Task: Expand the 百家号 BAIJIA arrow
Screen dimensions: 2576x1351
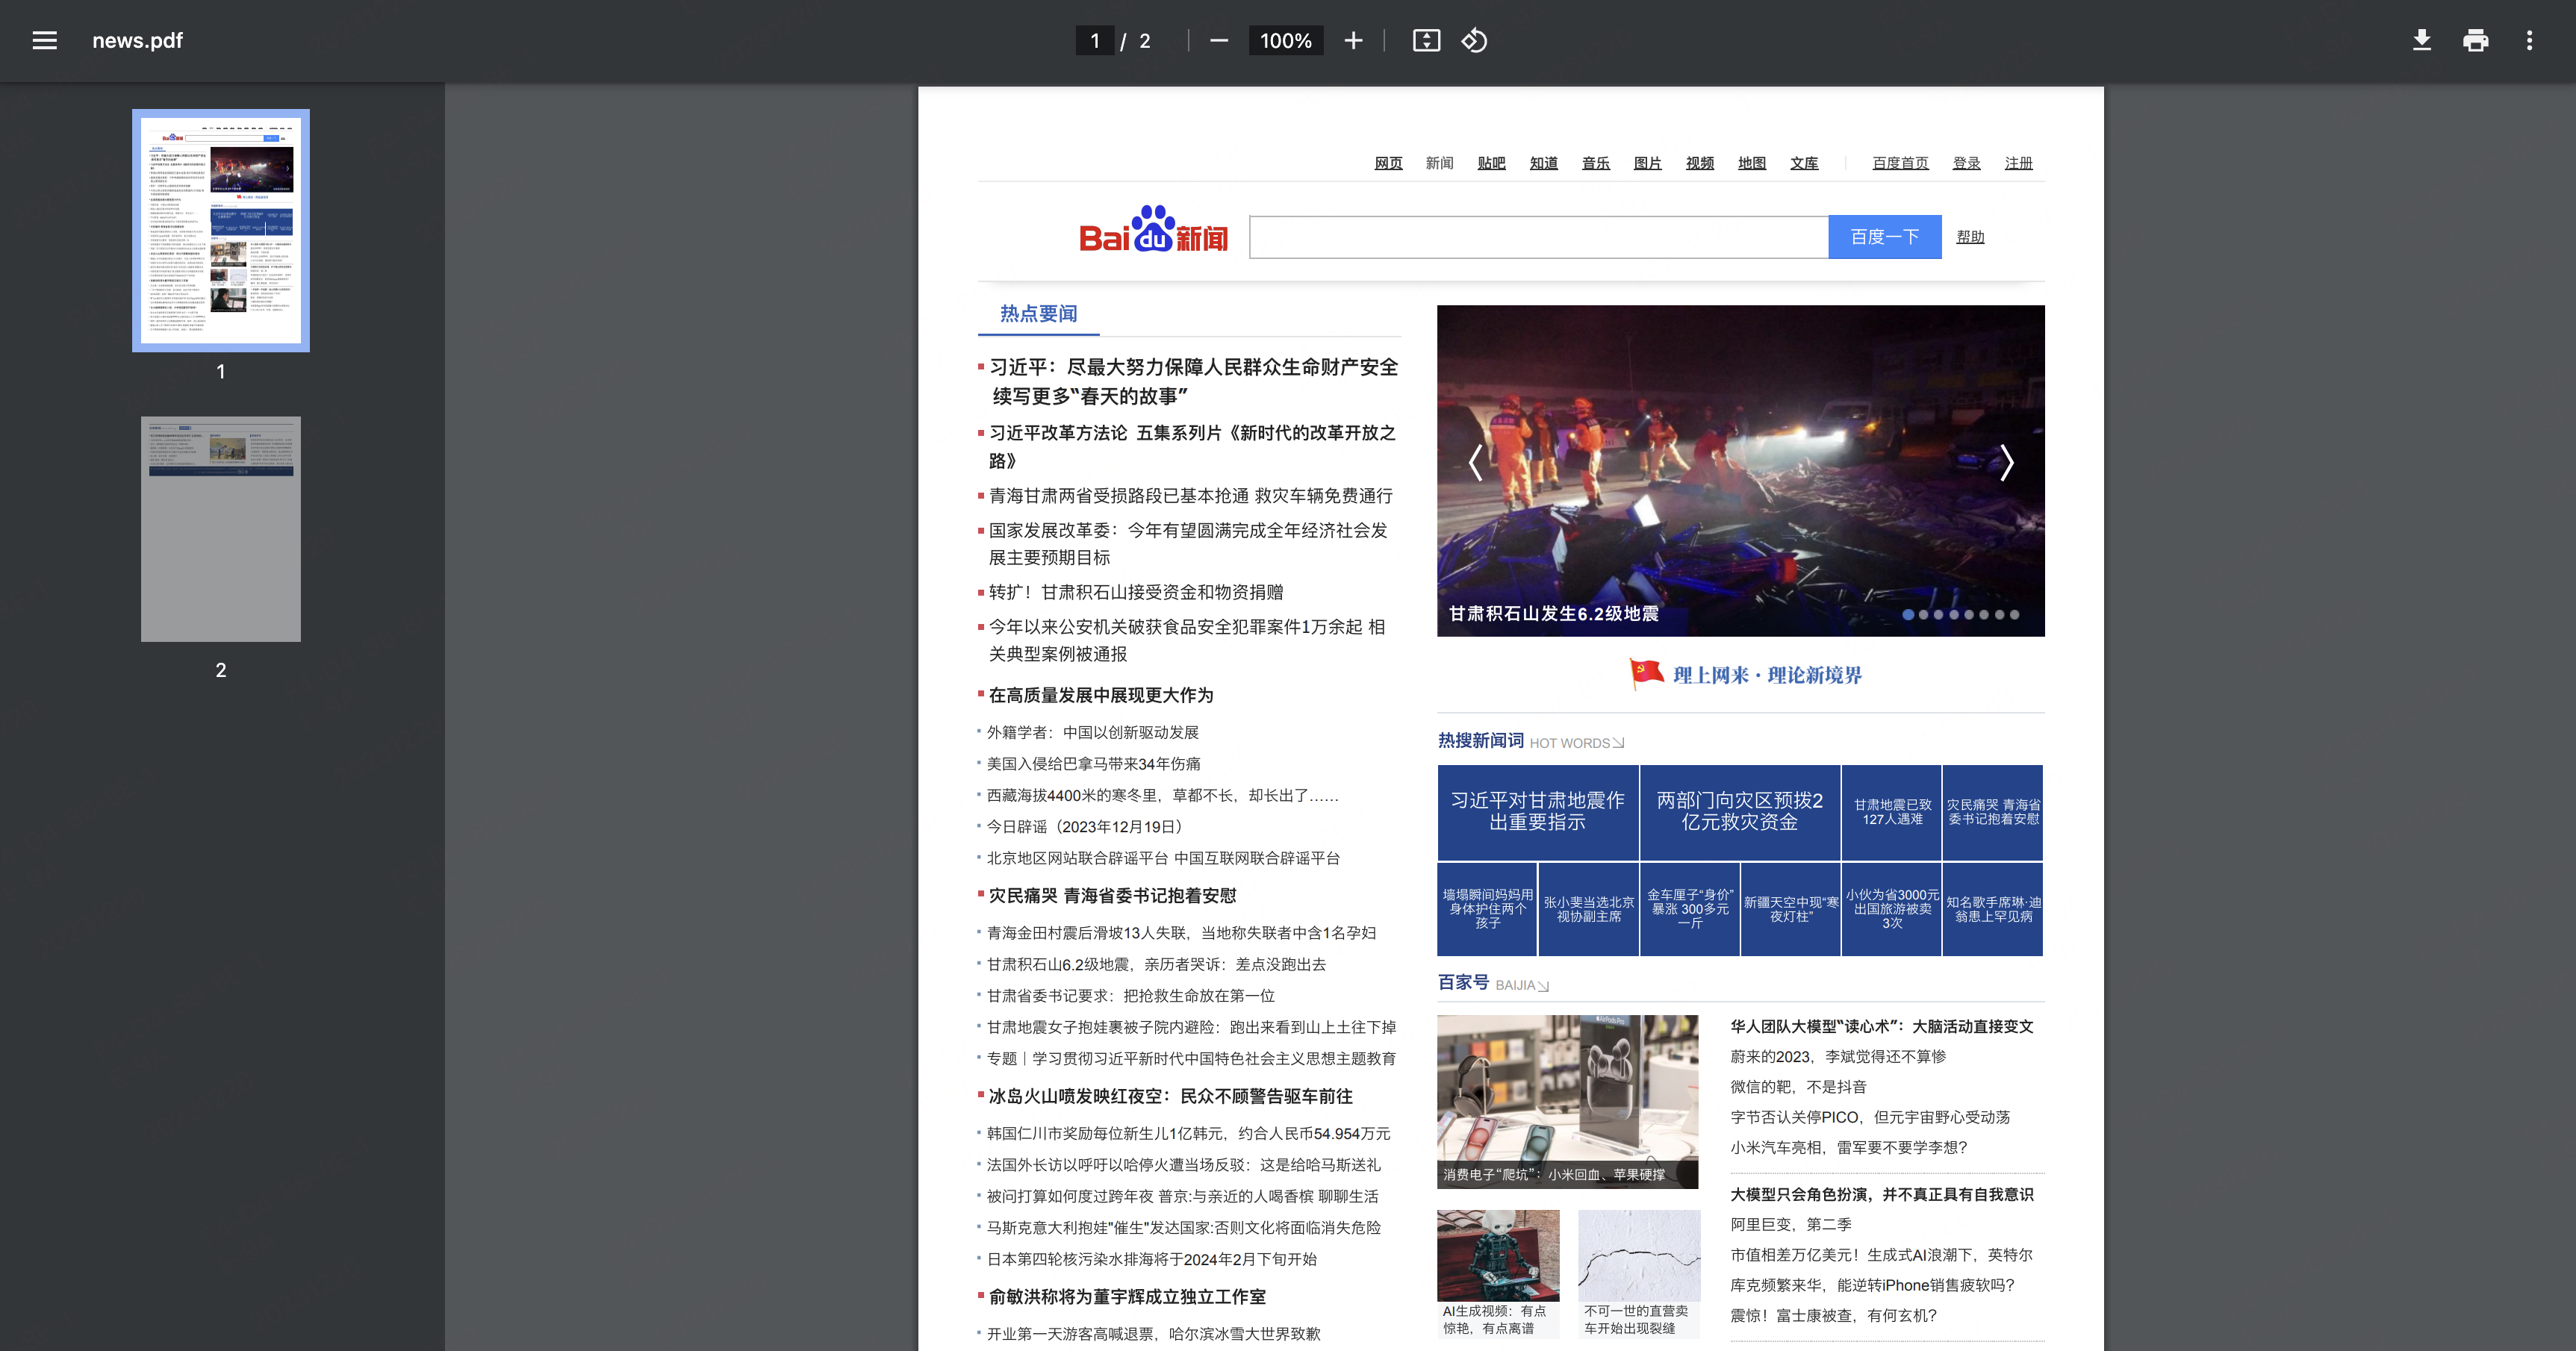Action: [1543, 986]
